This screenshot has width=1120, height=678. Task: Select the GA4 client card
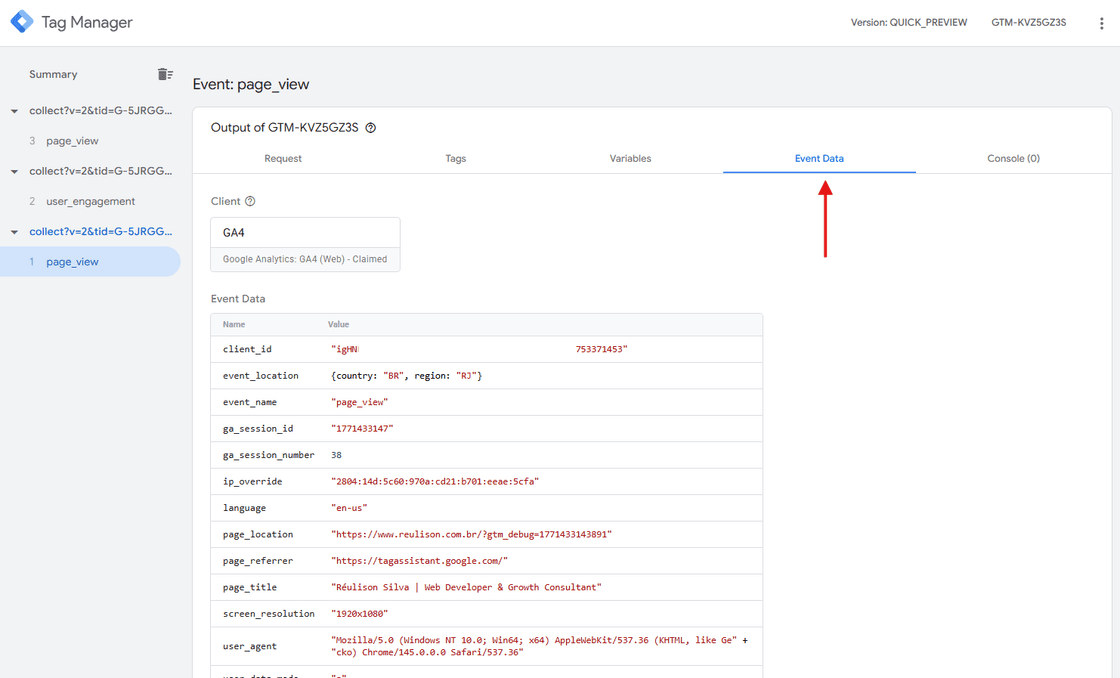pos(305,243)
